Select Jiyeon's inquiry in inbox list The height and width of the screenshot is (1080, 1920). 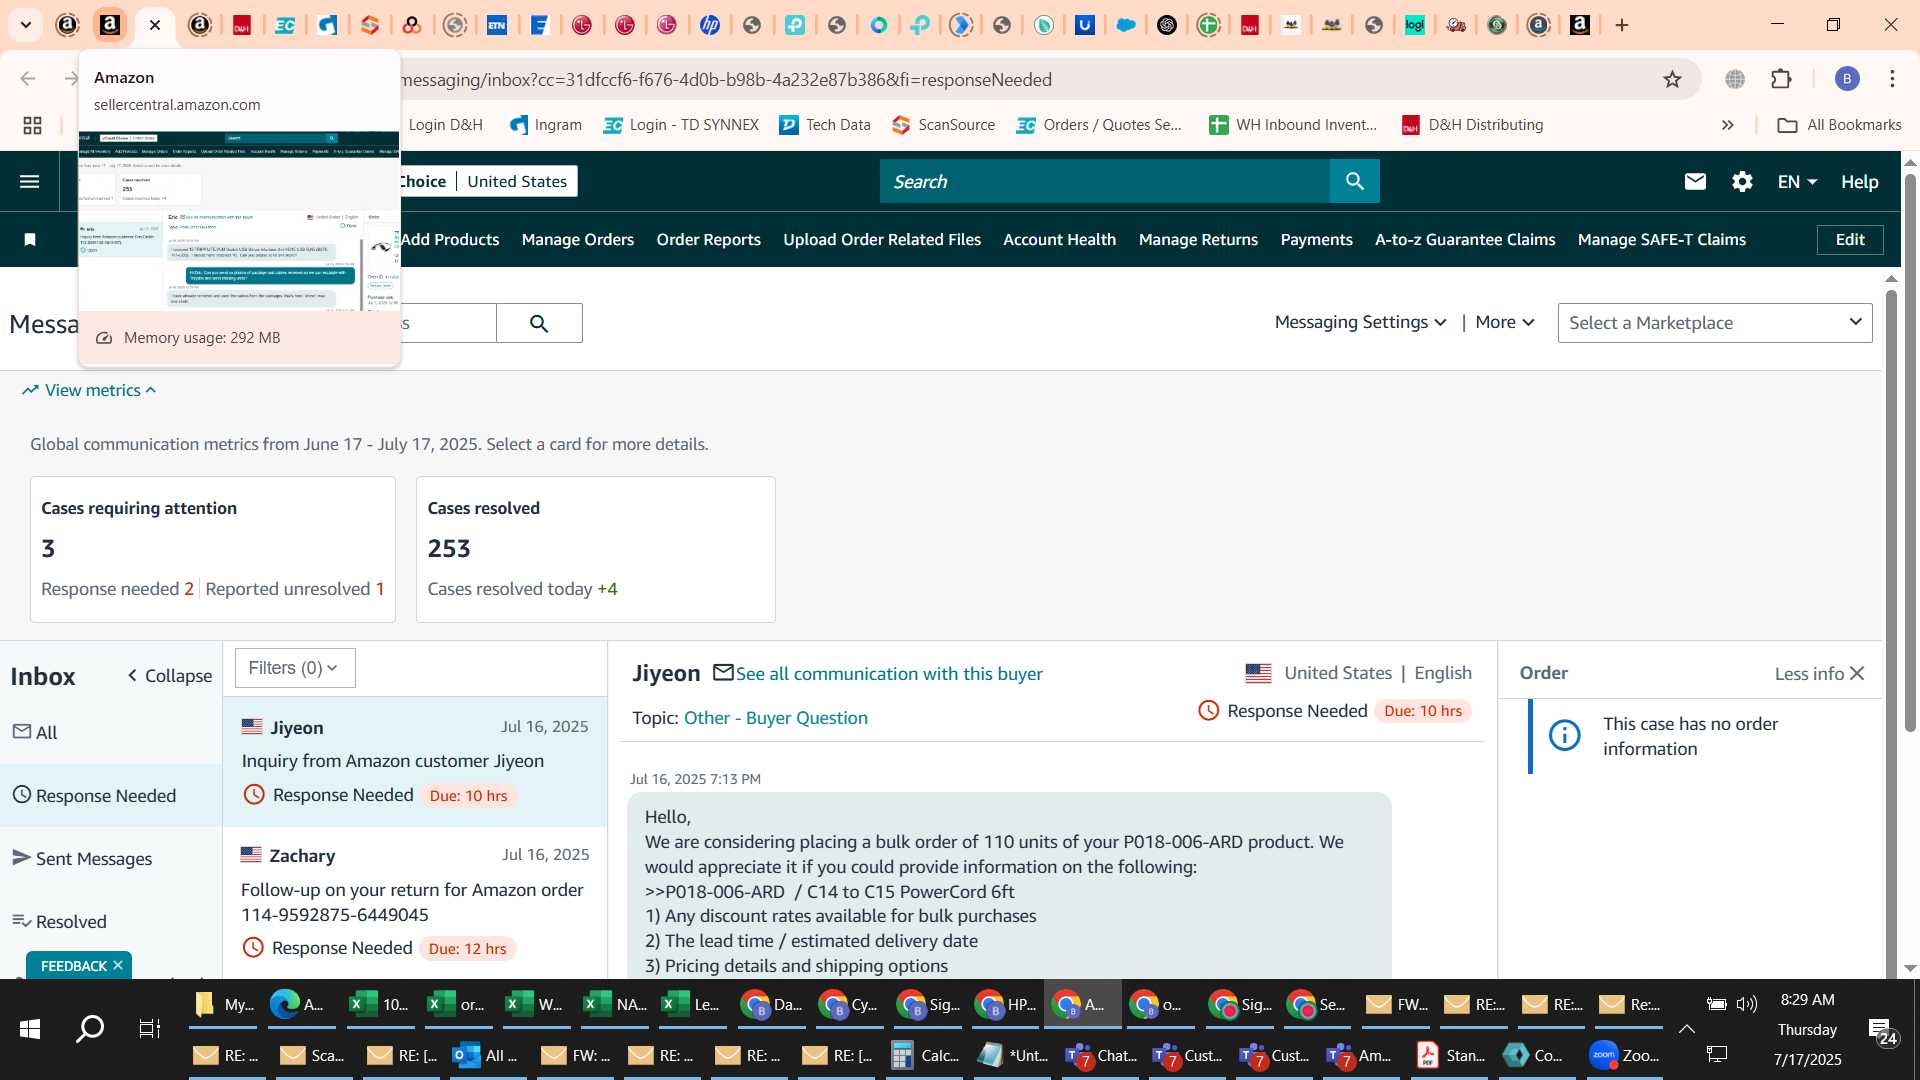pos(415,762)
